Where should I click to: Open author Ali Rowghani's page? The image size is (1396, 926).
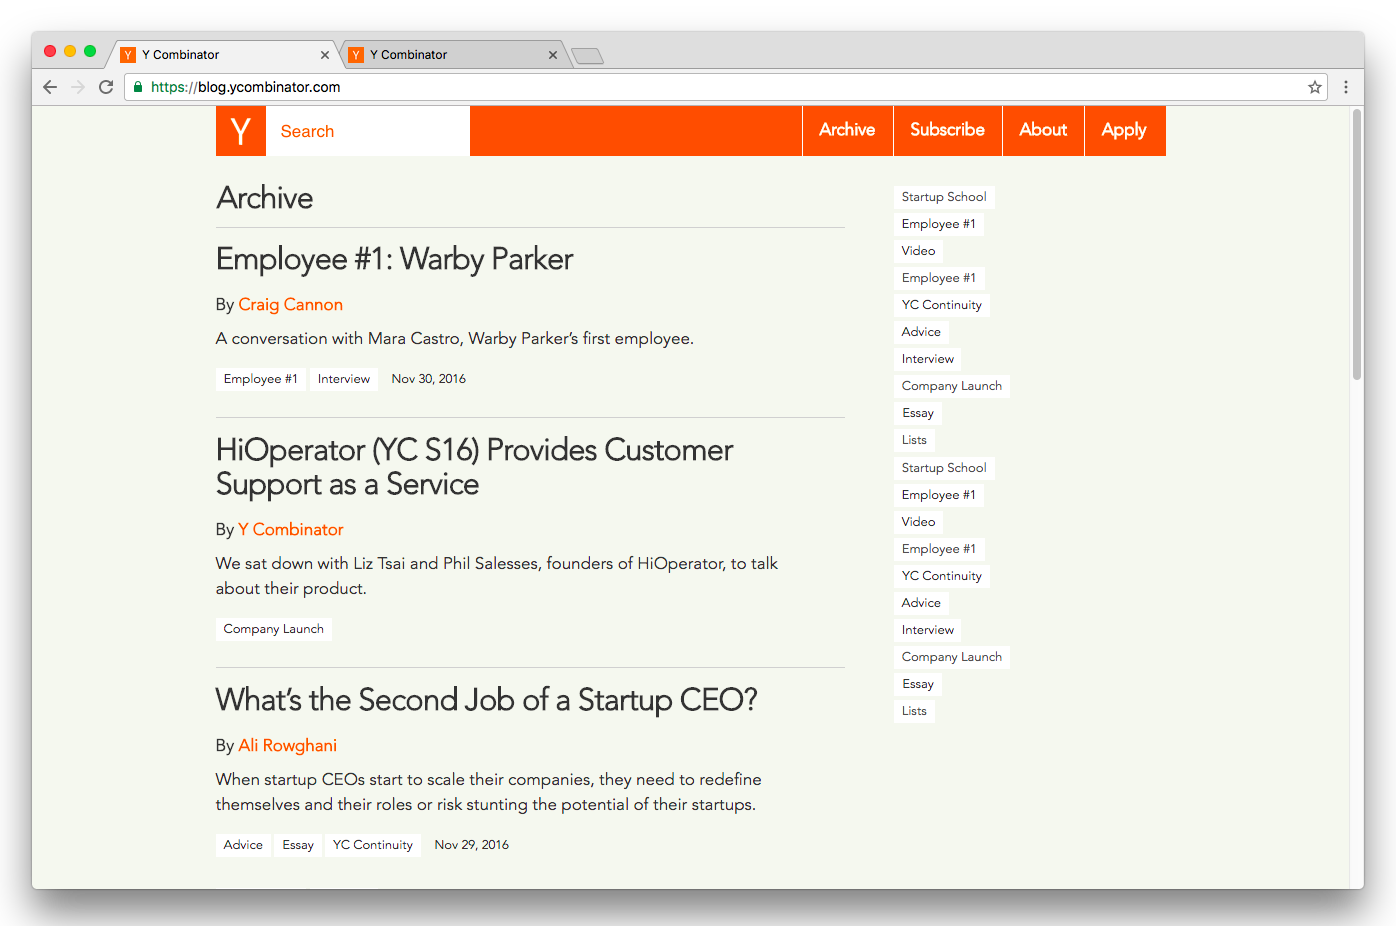point(287,746)
